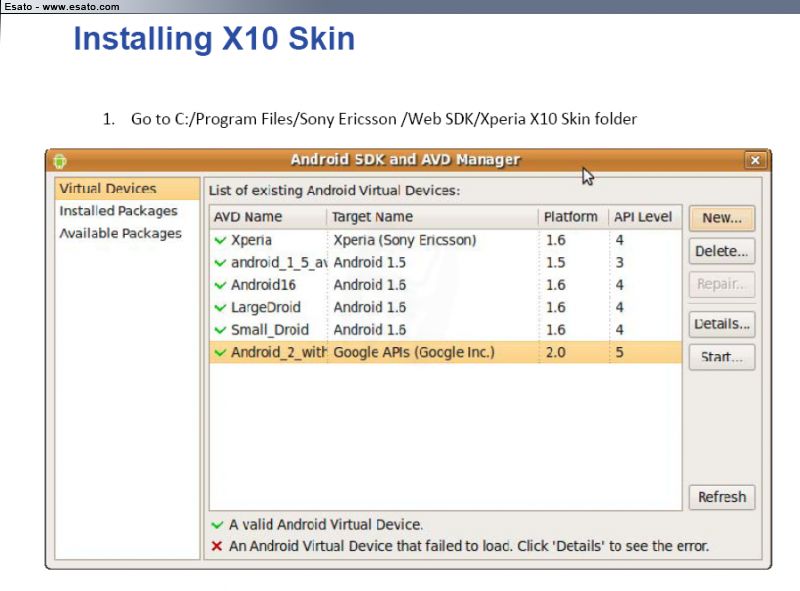Select the Xperia AVD name
Screen dimensions: 800x591
pyautogui.click(x=252, y=240)
